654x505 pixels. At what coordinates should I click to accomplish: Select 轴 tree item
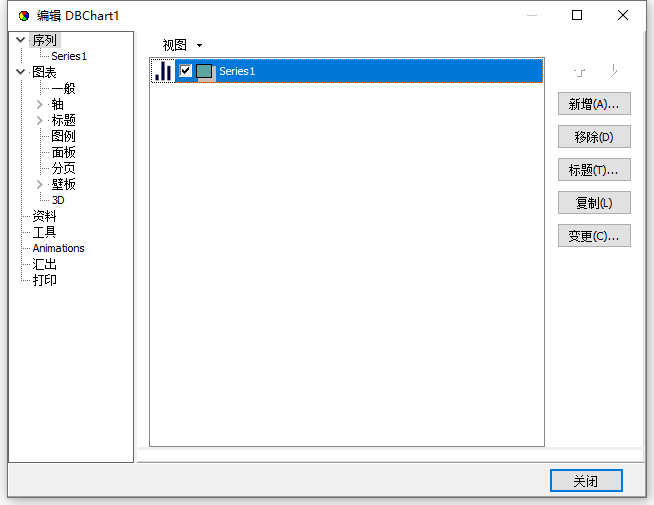click(57, 104)
